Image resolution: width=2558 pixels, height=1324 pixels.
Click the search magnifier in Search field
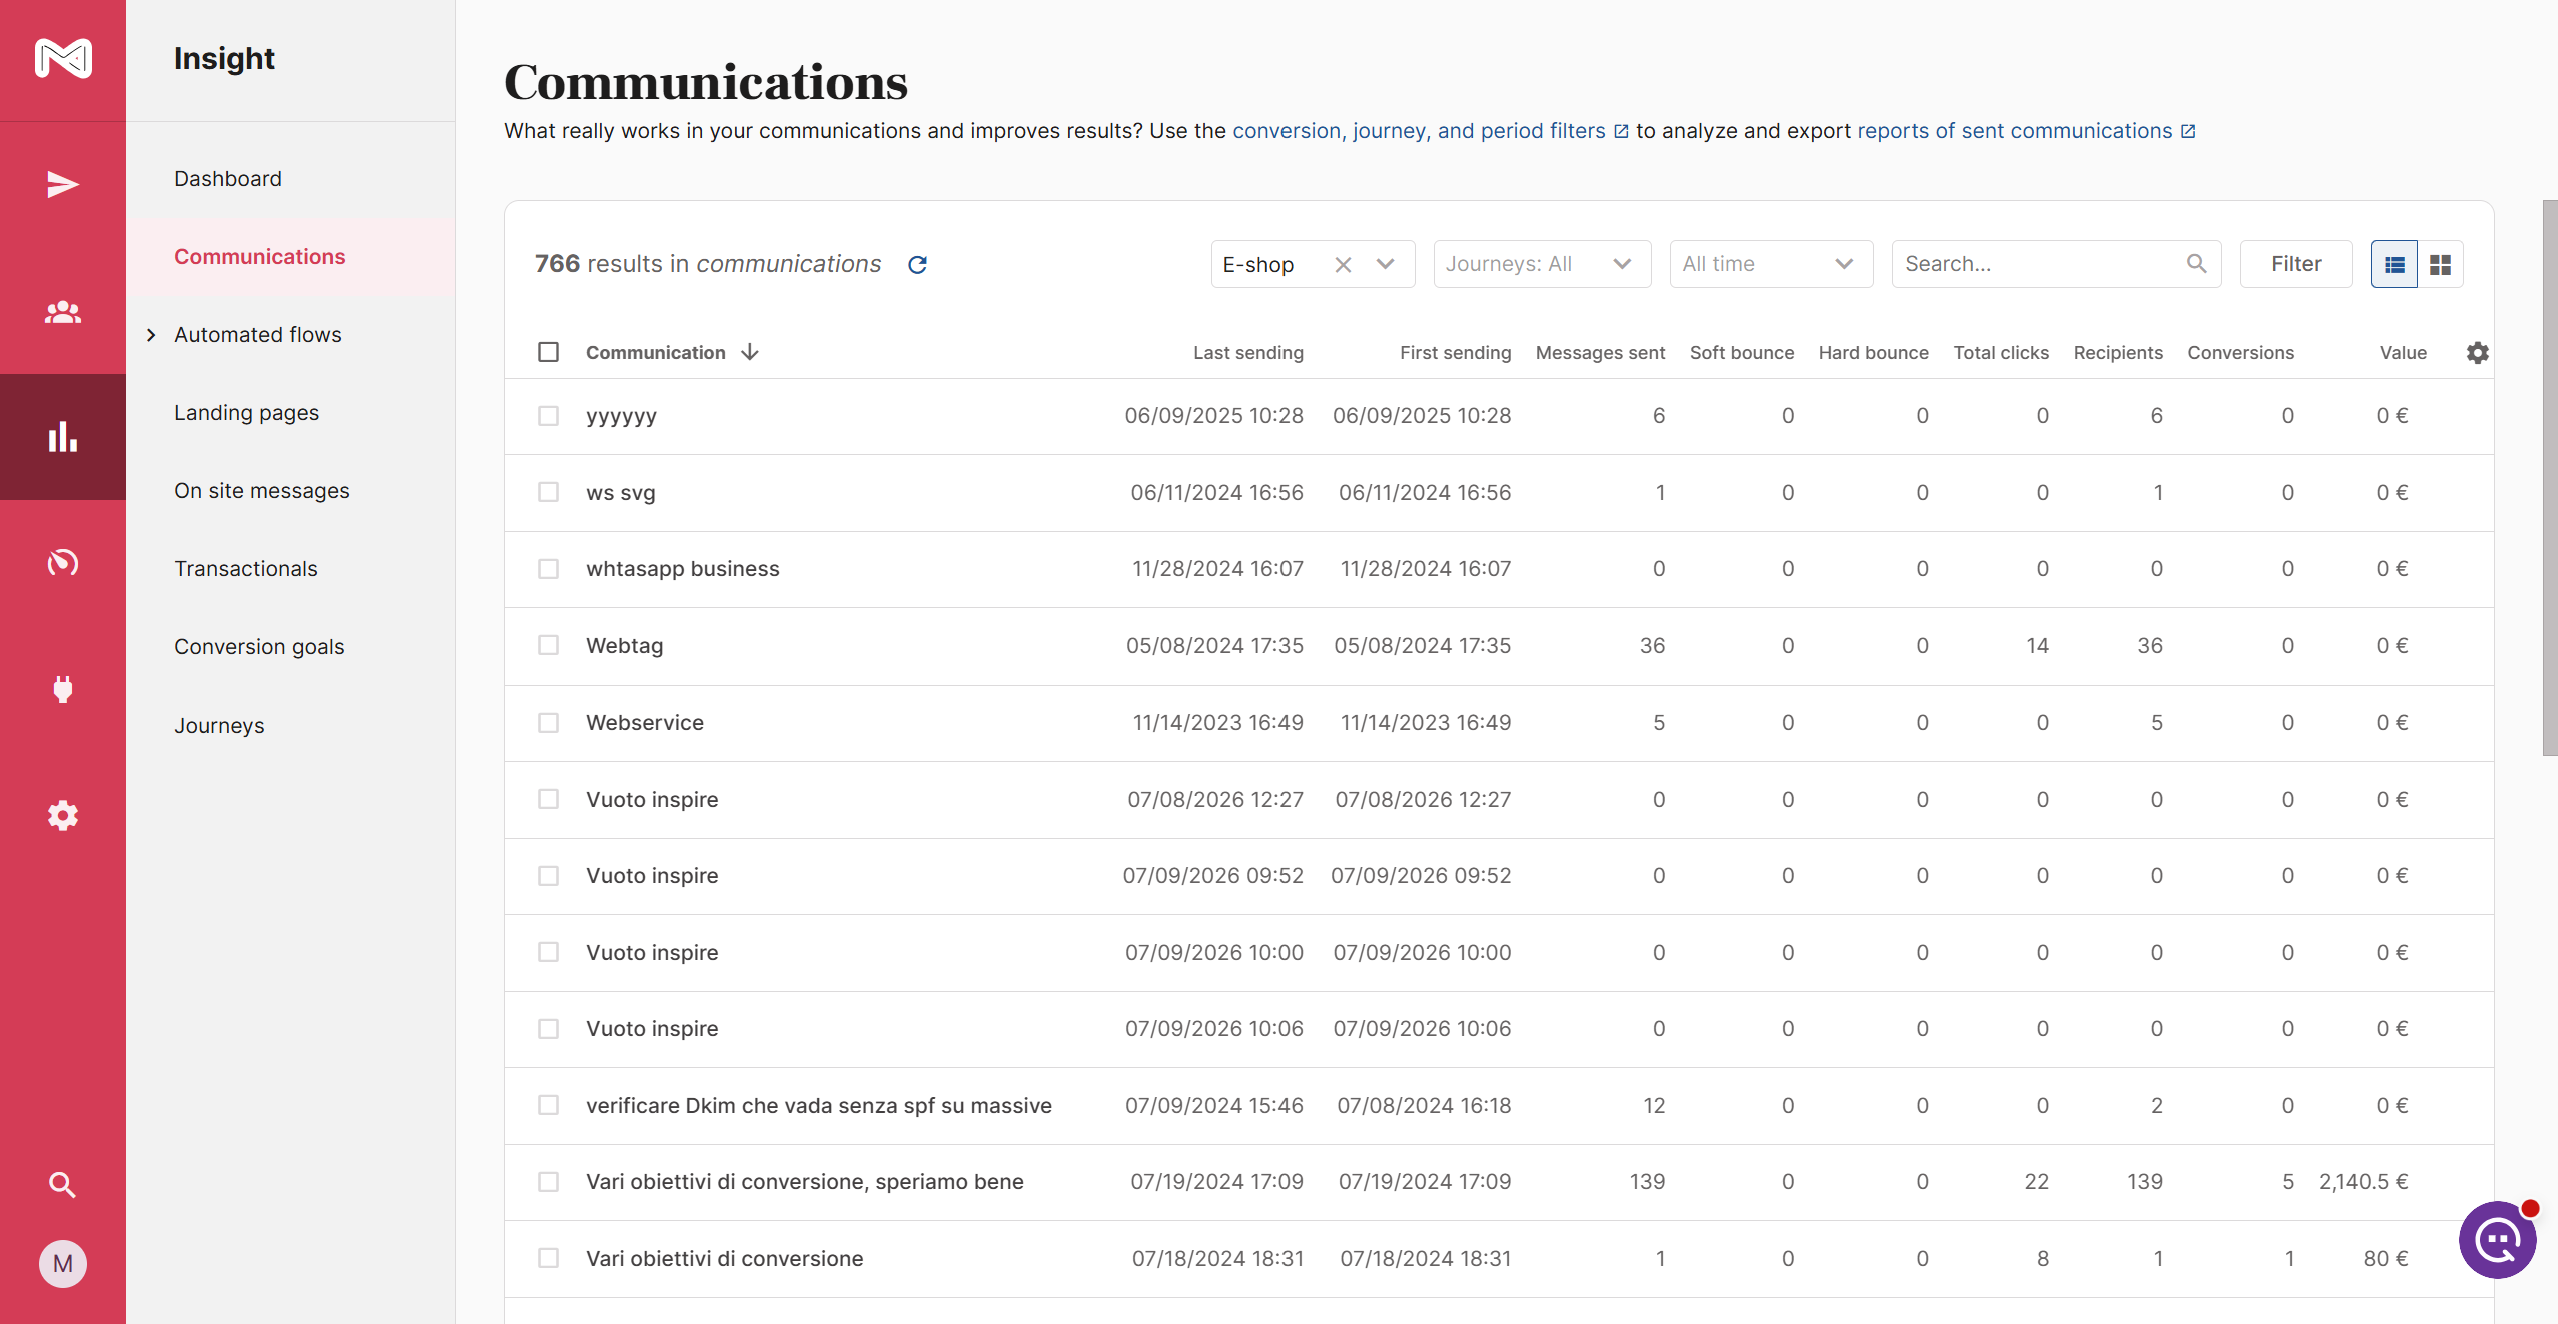[2196, 263]
